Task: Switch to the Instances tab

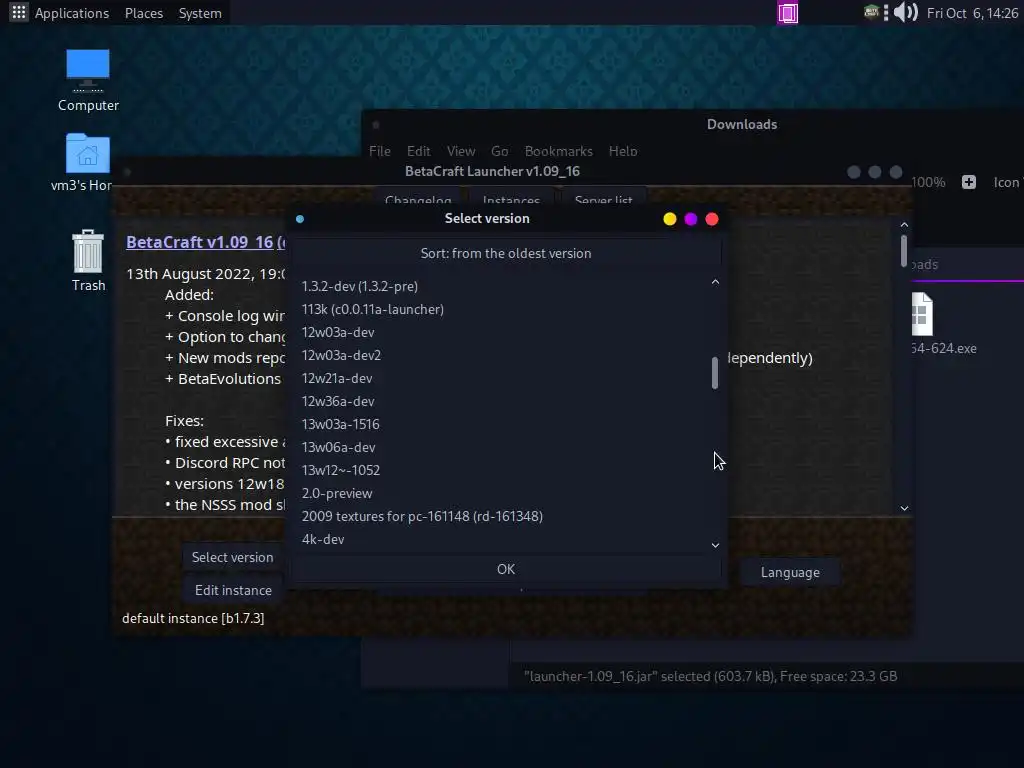Action: click(511, 199)
